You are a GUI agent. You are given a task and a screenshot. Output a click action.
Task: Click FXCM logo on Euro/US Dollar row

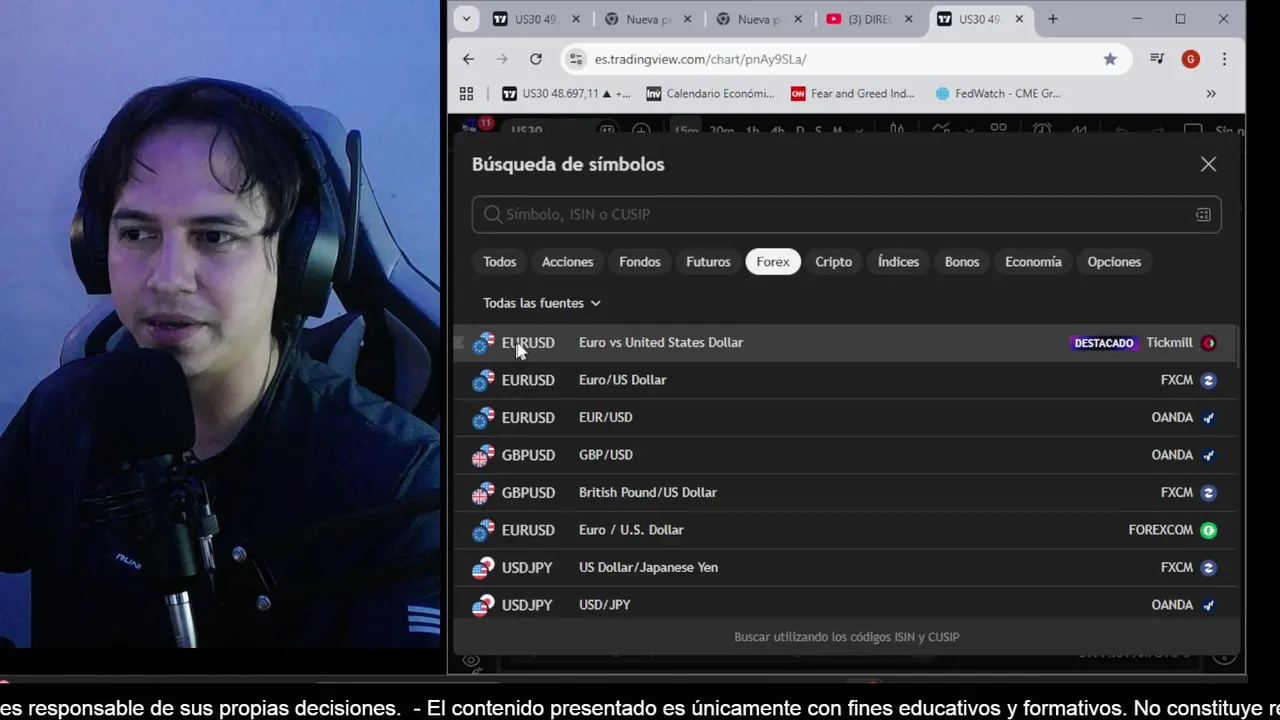1208,380
